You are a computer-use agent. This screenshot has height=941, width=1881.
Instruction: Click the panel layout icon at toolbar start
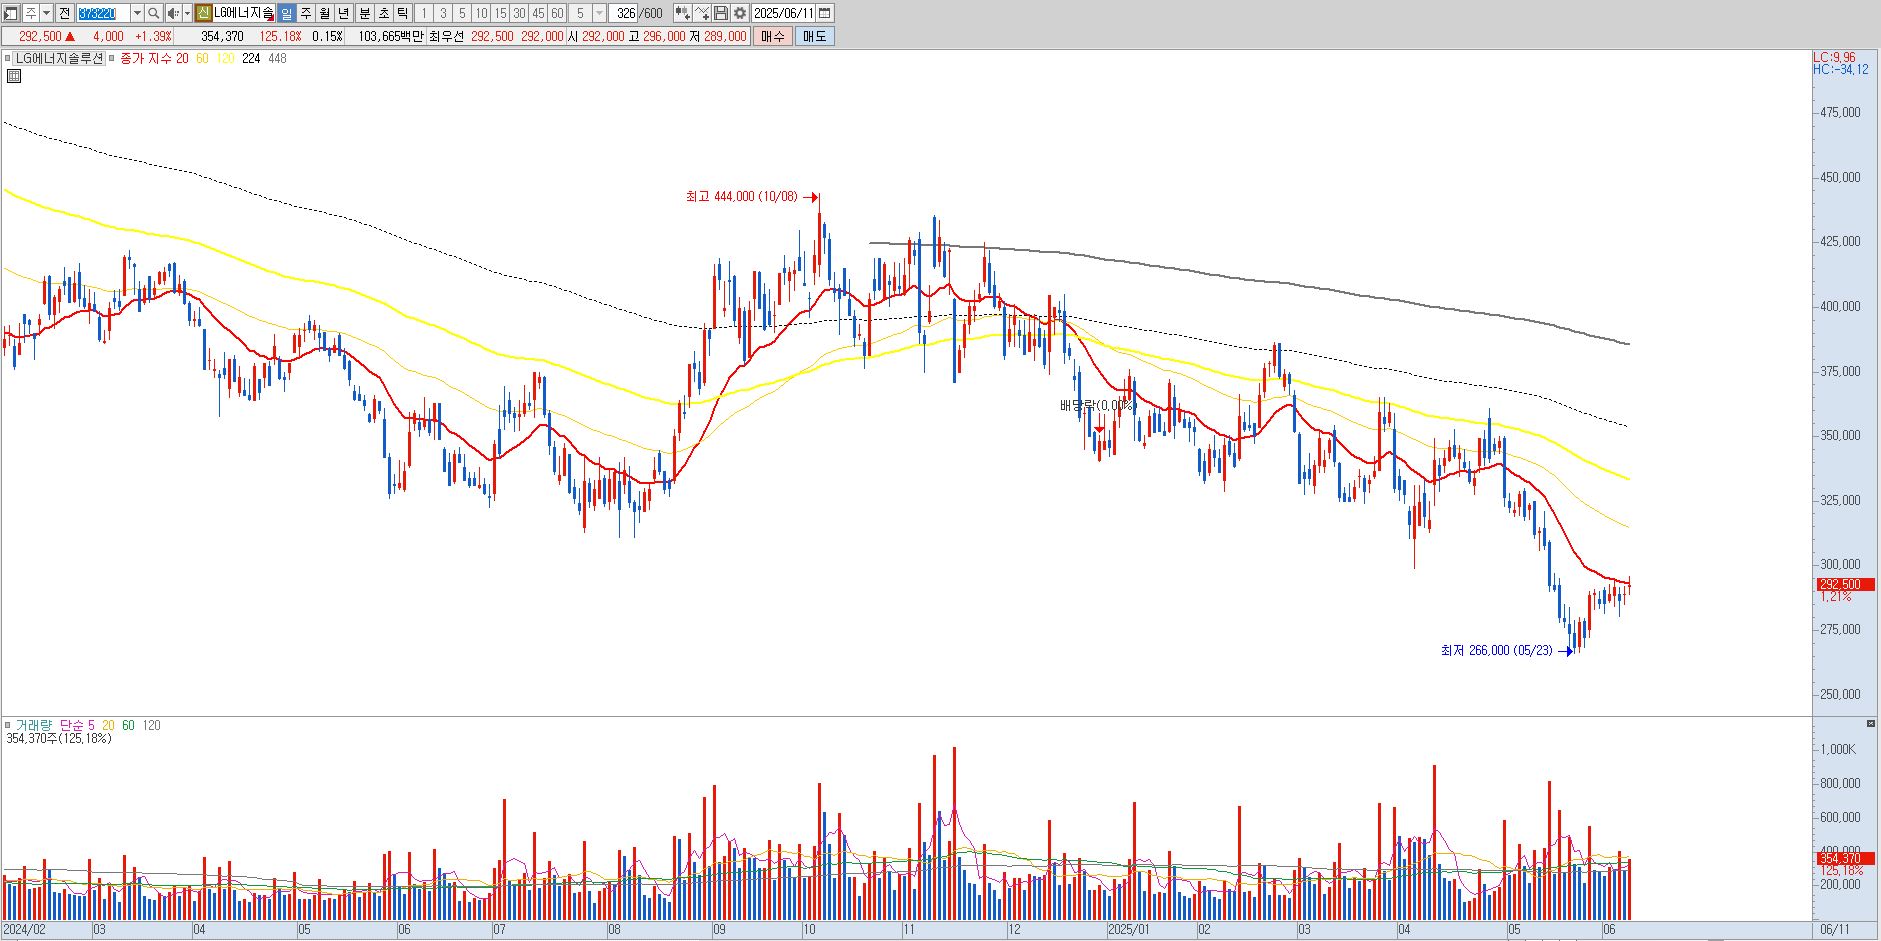[x=11, y=13]
